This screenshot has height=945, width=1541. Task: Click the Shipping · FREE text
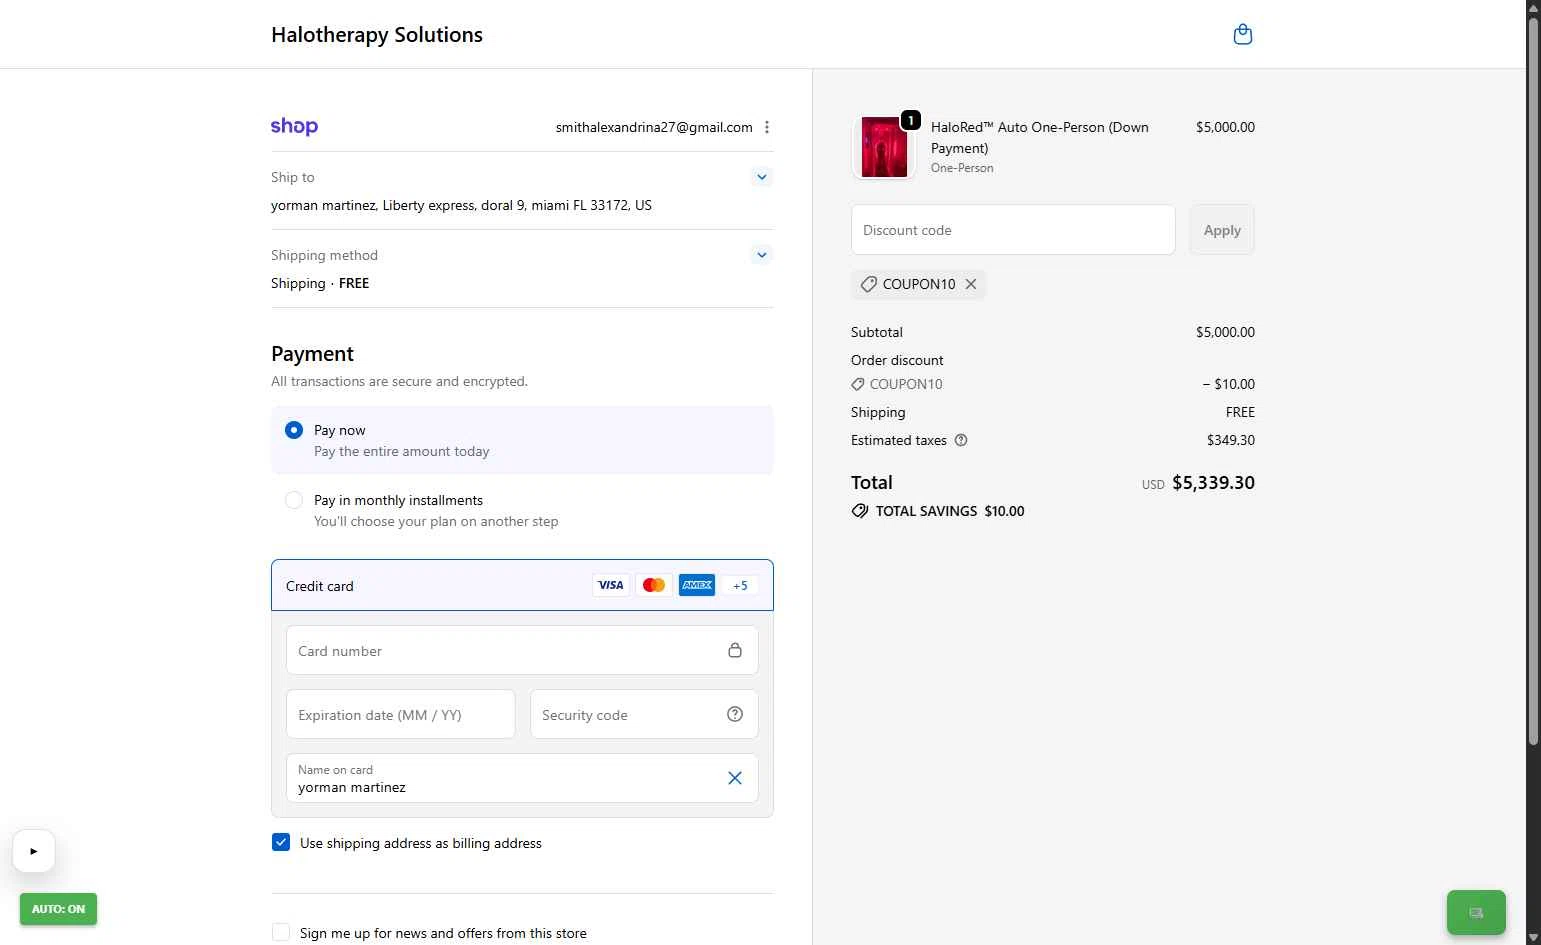click(x=320, y=283)
